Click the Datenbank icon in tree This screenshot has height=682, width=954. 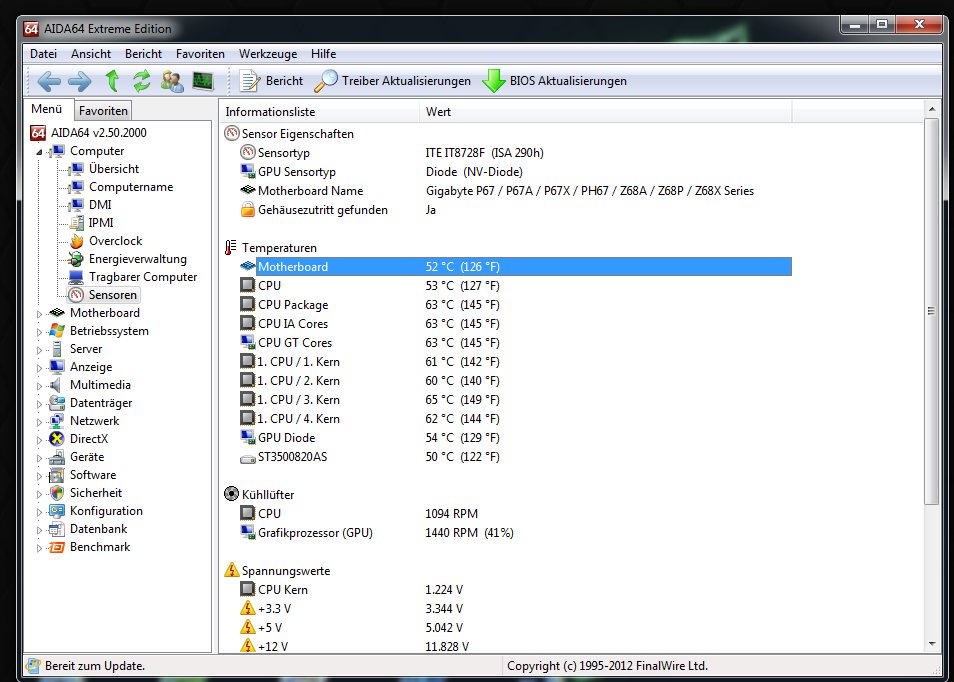[x=57, y=529]
